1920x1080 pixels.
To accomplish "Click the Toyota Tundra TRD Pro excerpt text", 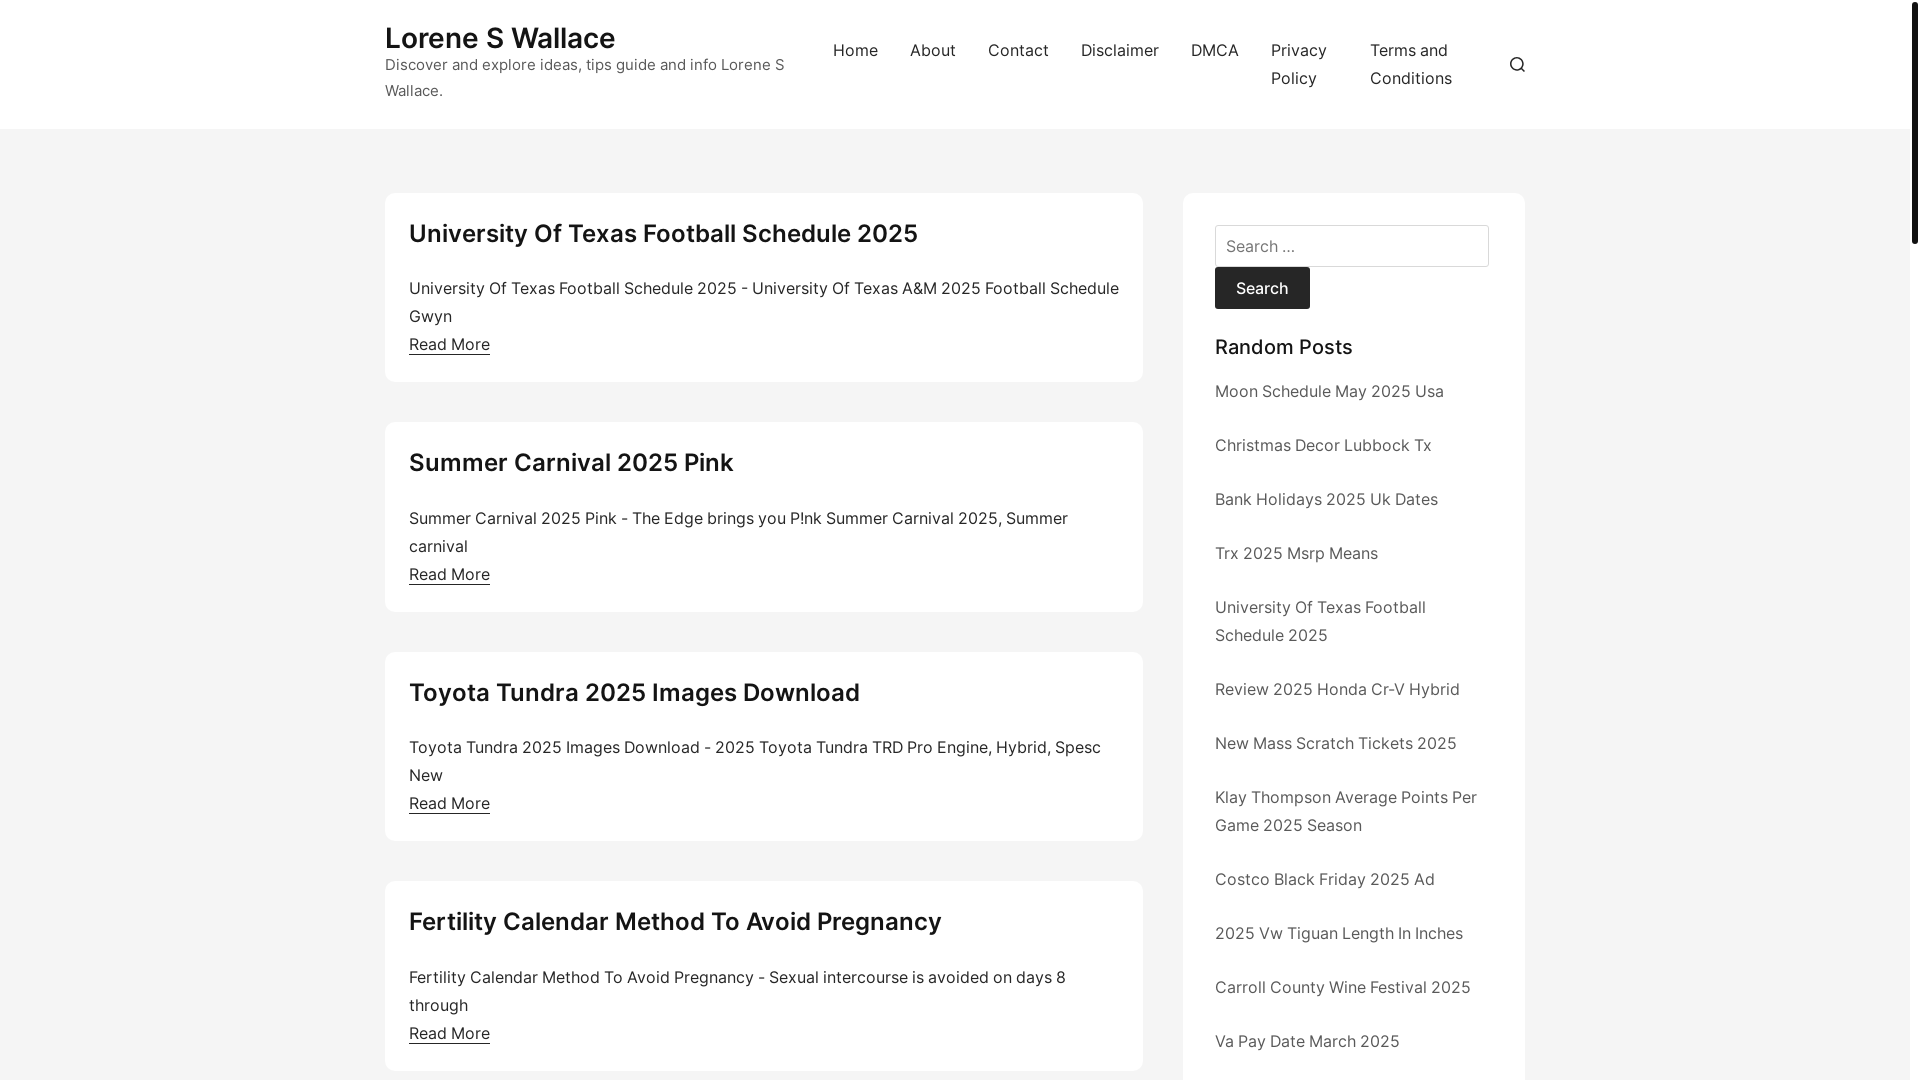I will tap(755, 761).
